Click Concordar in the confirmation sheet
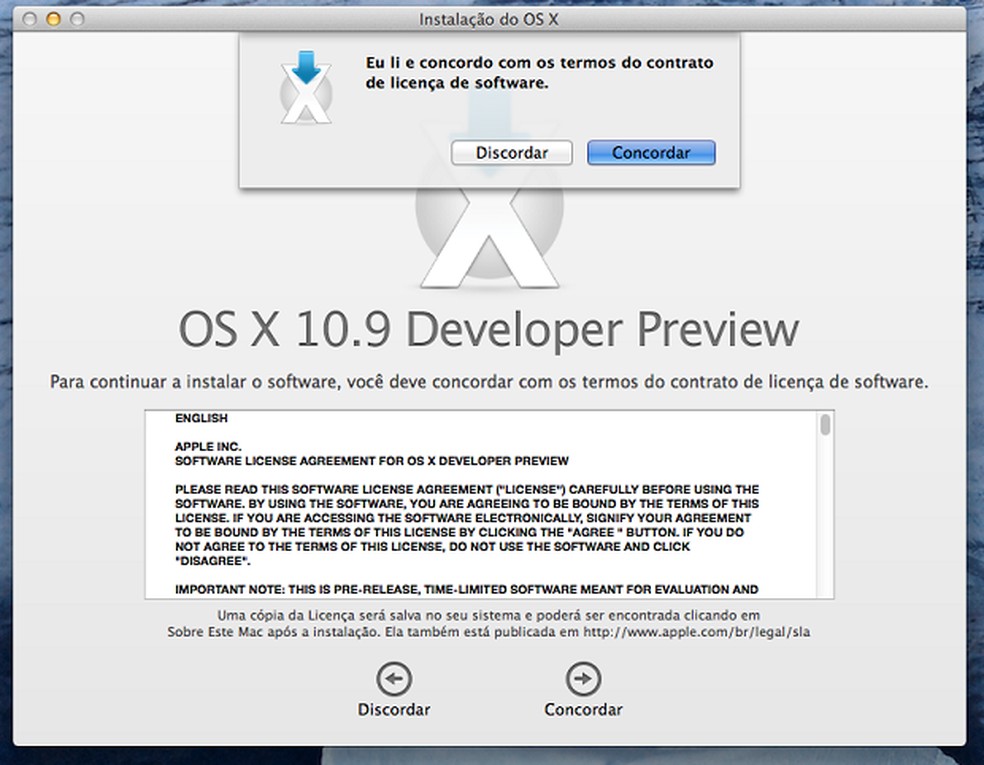Screen dimensions: 984x765 [651, 152]
